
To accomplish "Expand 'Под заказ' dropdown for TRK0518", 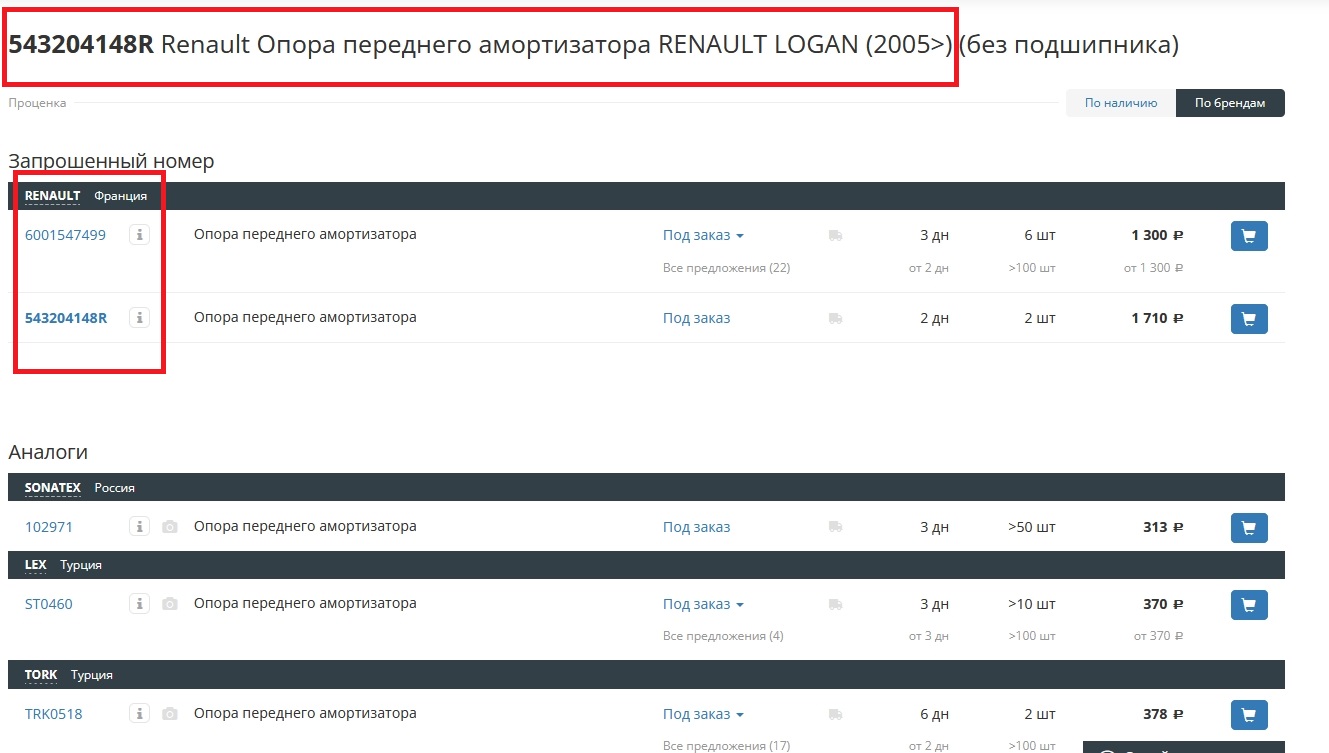I will [703, 714].
